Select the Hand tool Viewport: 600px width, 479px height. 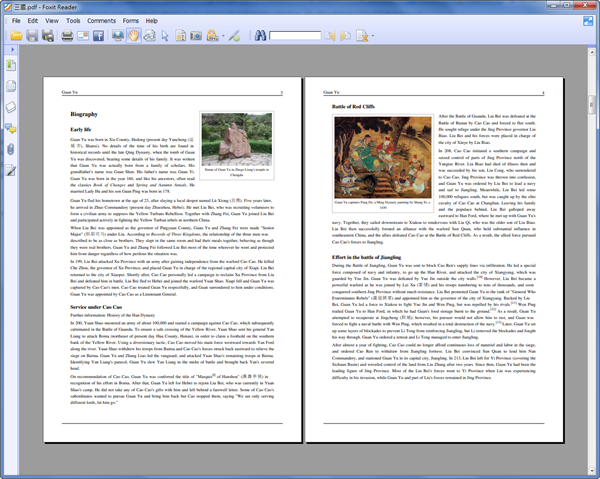tap(133, 36)
